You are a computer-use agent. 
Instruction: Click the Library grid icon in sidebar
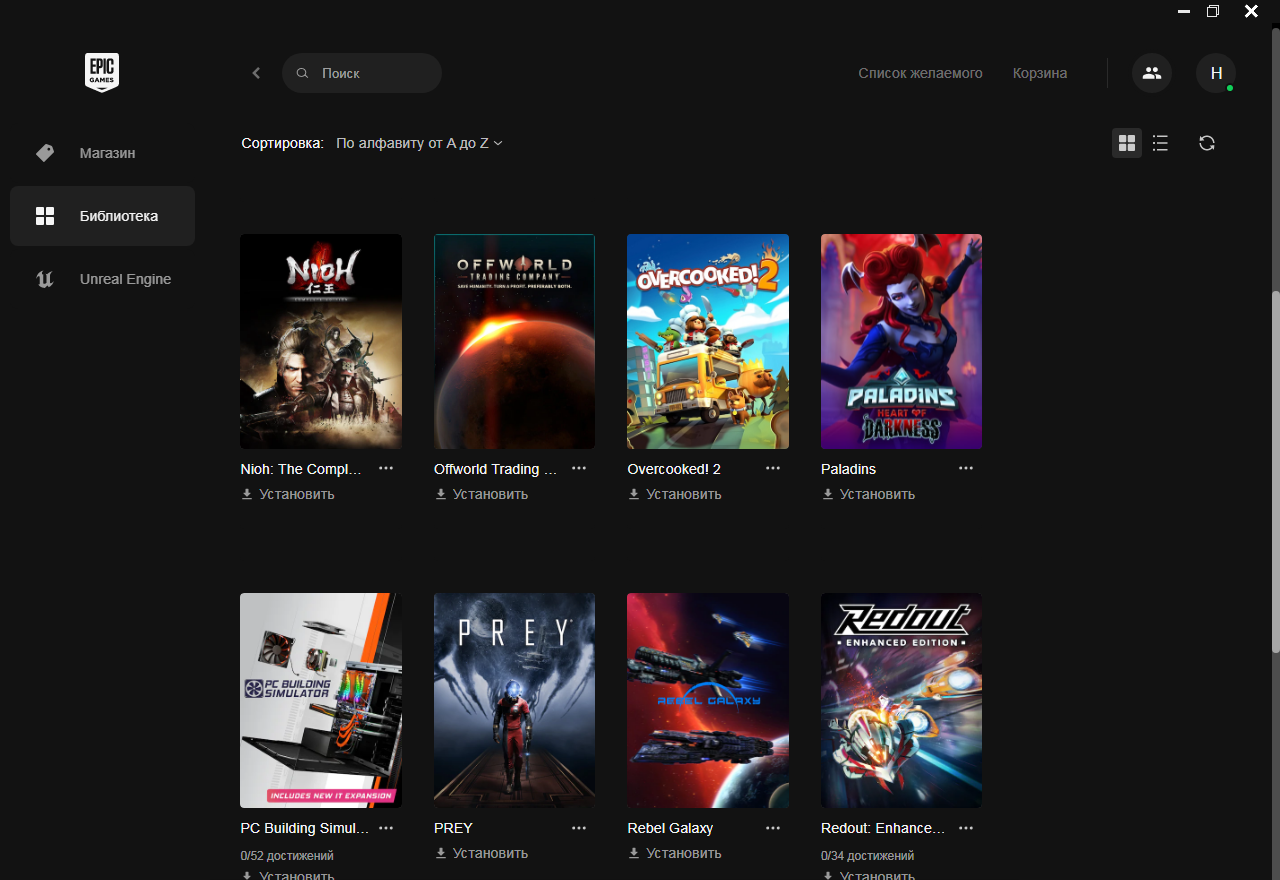pos(45,216)
